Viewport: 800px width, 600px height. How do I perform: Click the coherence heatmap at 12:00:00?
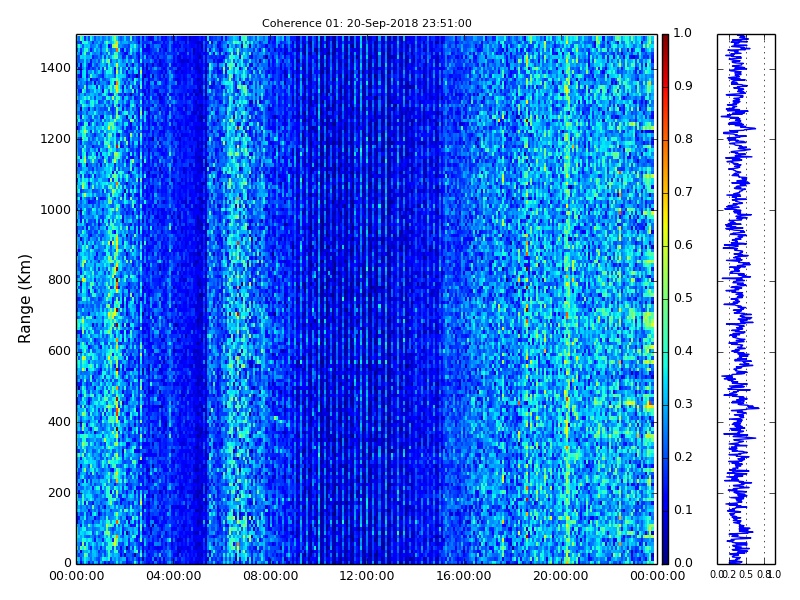click(367, 299)
